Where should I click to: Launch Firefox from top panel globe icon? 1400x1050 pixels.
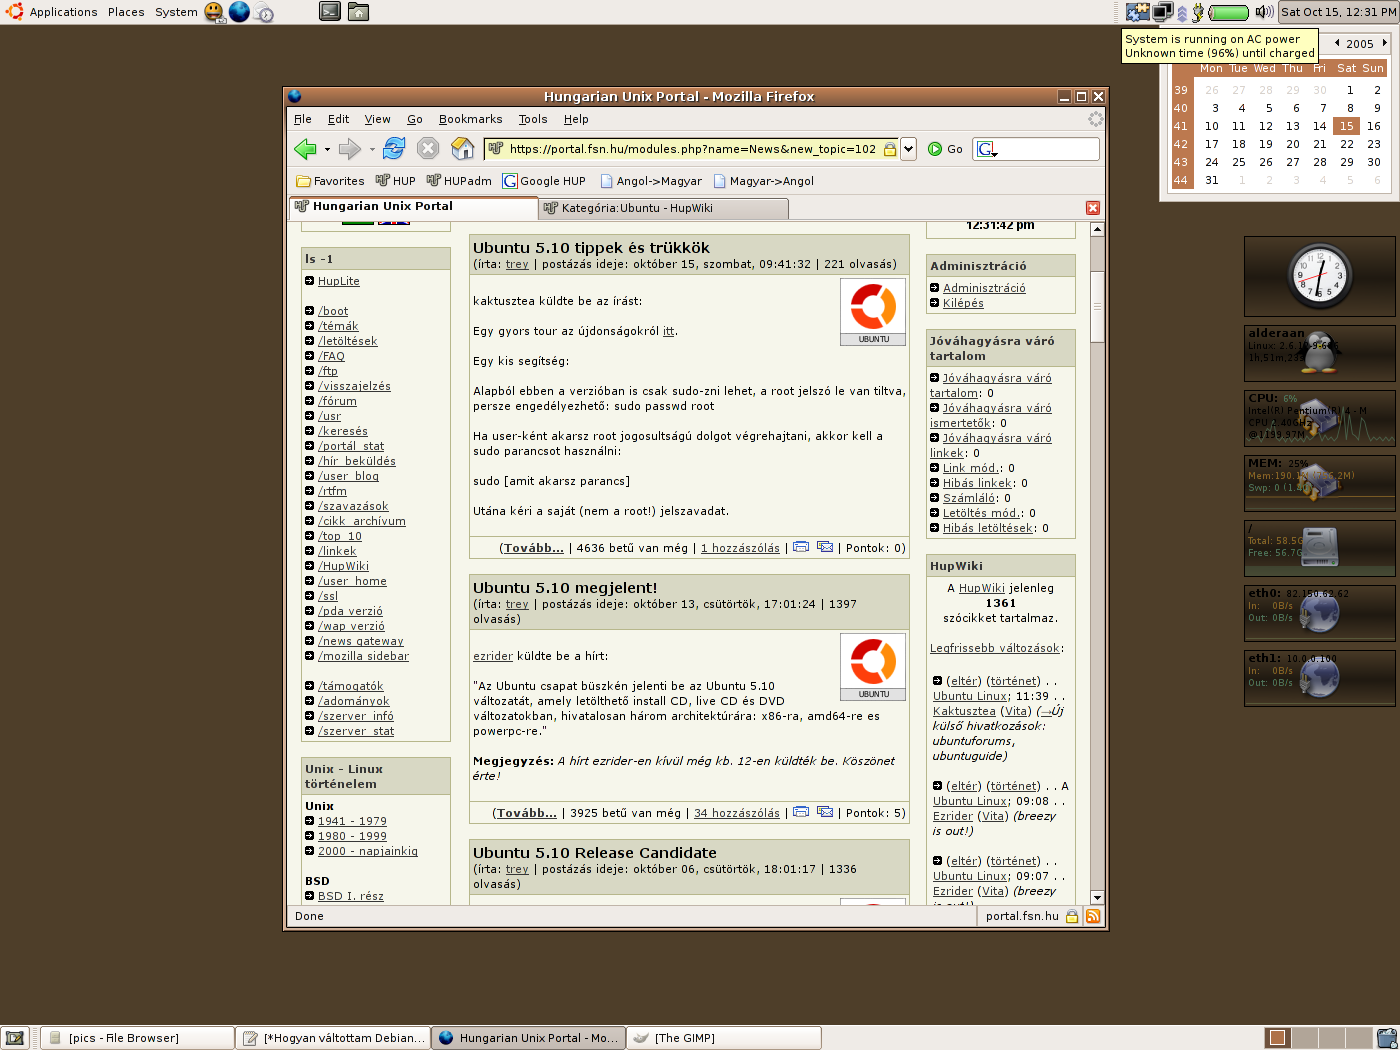[239, 12]
